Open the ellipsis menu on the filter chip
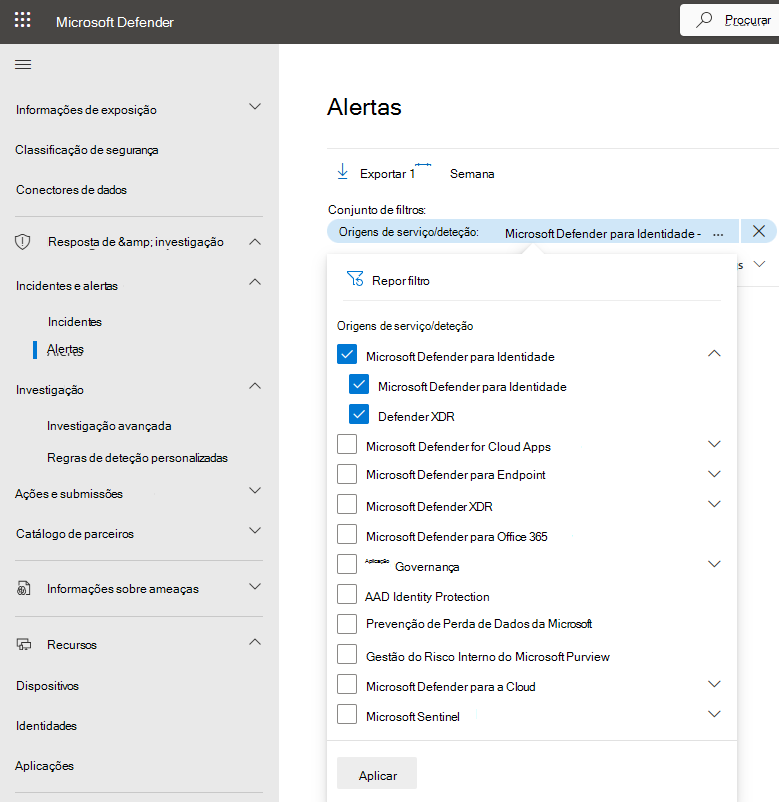779x802 pixels. point(718,231)
